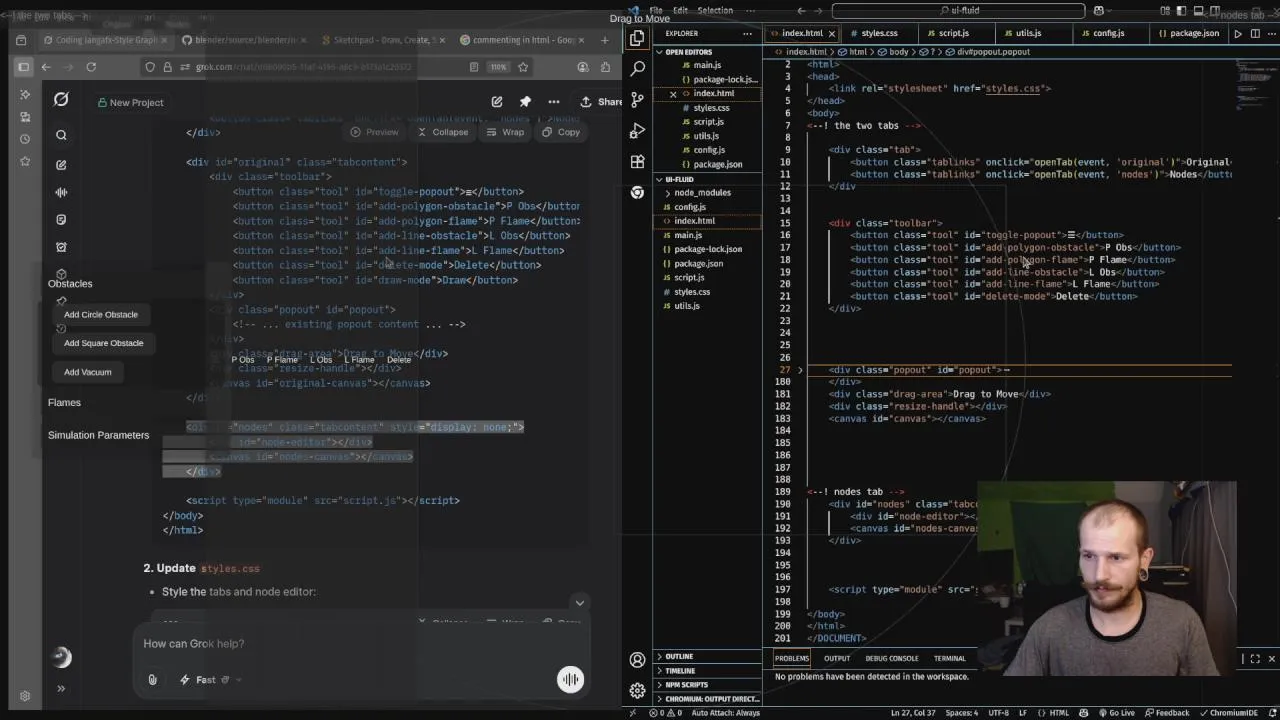Toggle Auto Attach: Always in status bar
Screen dimensions: 1280x720
[x=725, y=713]
